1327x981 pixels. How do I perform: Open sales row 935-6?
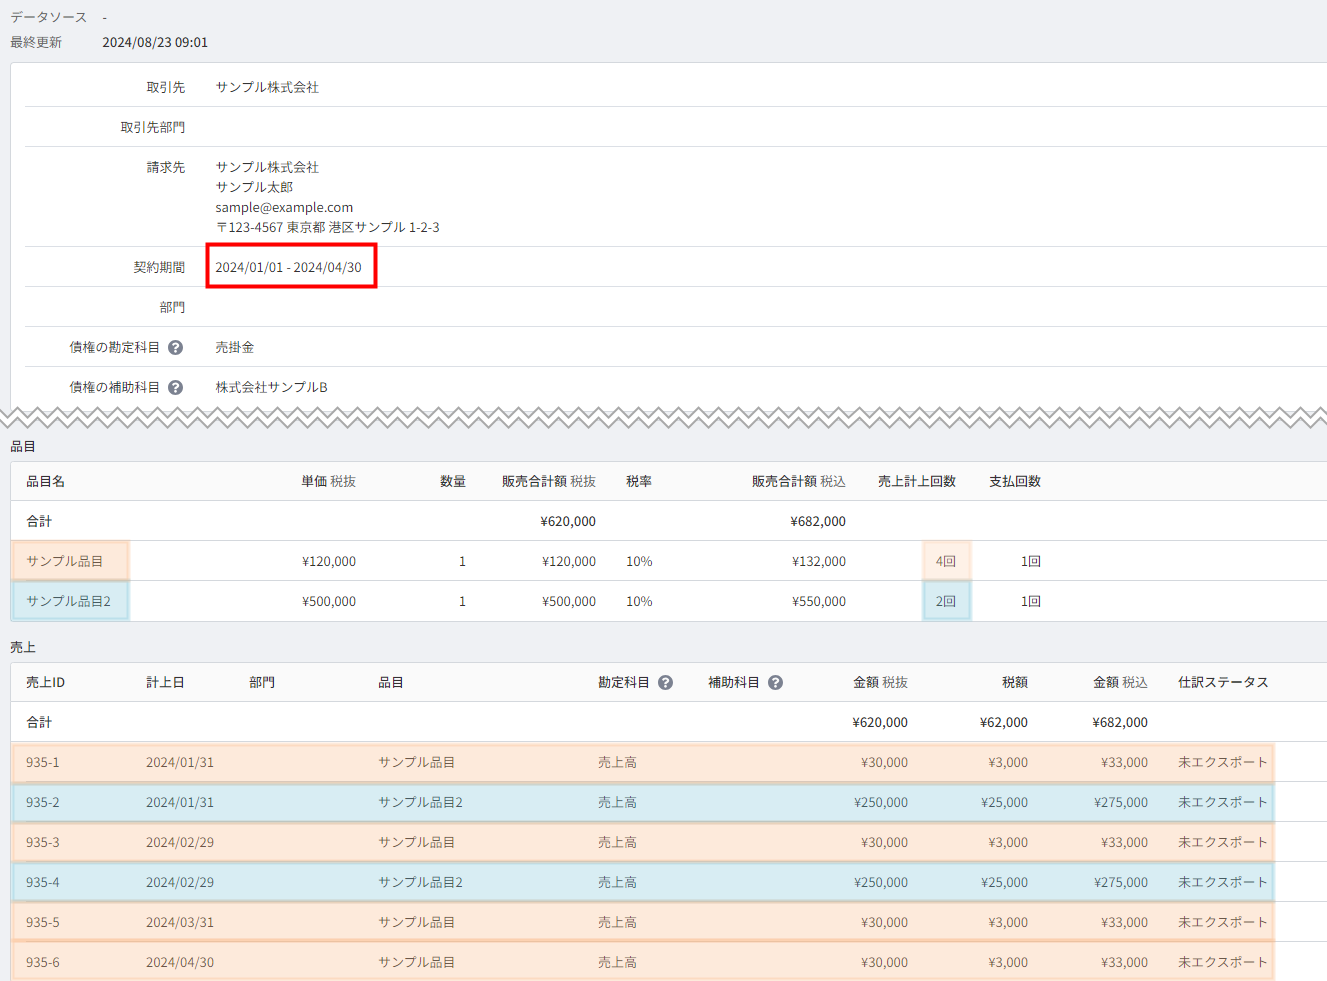click(643, 962)
